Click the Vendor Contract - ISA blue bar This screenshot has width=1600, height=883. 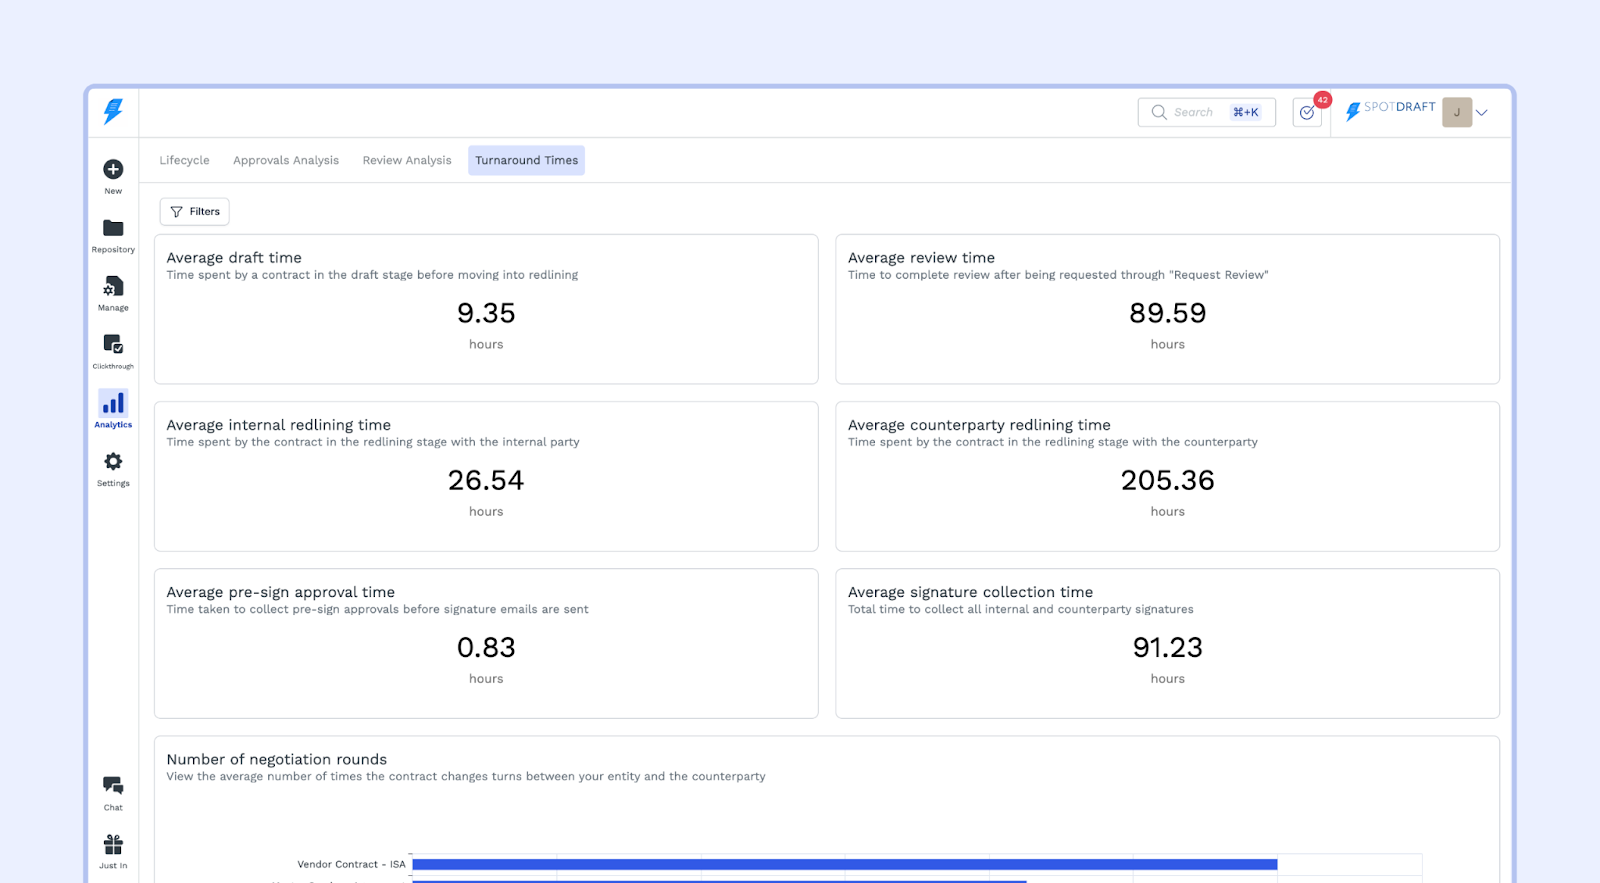(x=844, y=864)
